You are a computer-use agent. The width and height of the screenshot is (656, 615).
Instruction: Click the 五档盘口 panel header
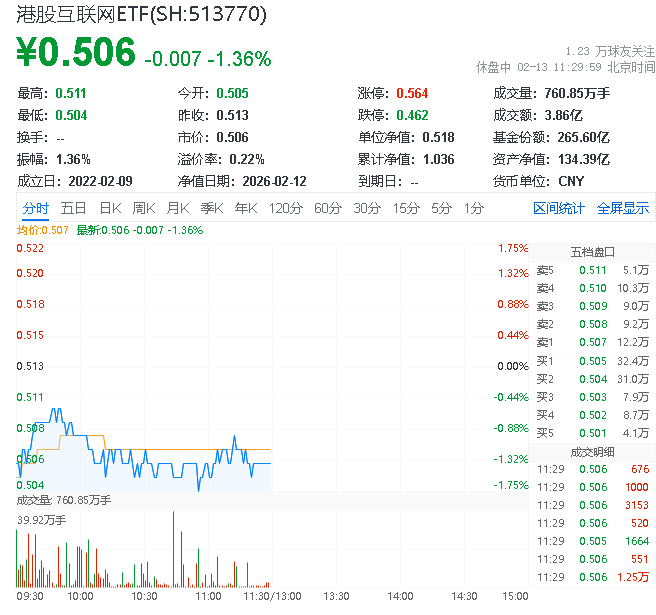click(592, 251)
